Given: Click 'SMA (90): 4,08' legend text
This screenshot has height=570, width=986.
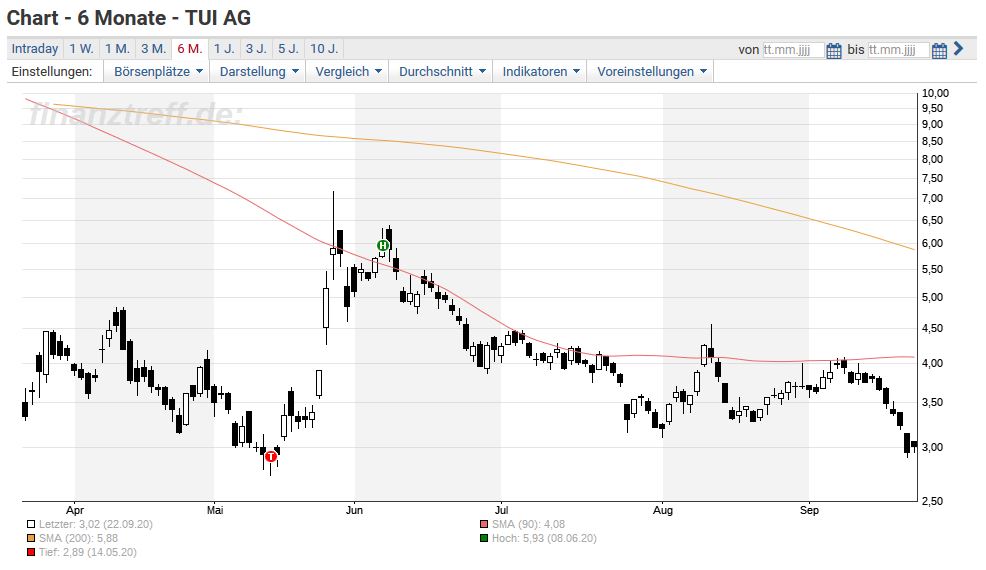Looking at the screenshot, I should pos(528,524).
